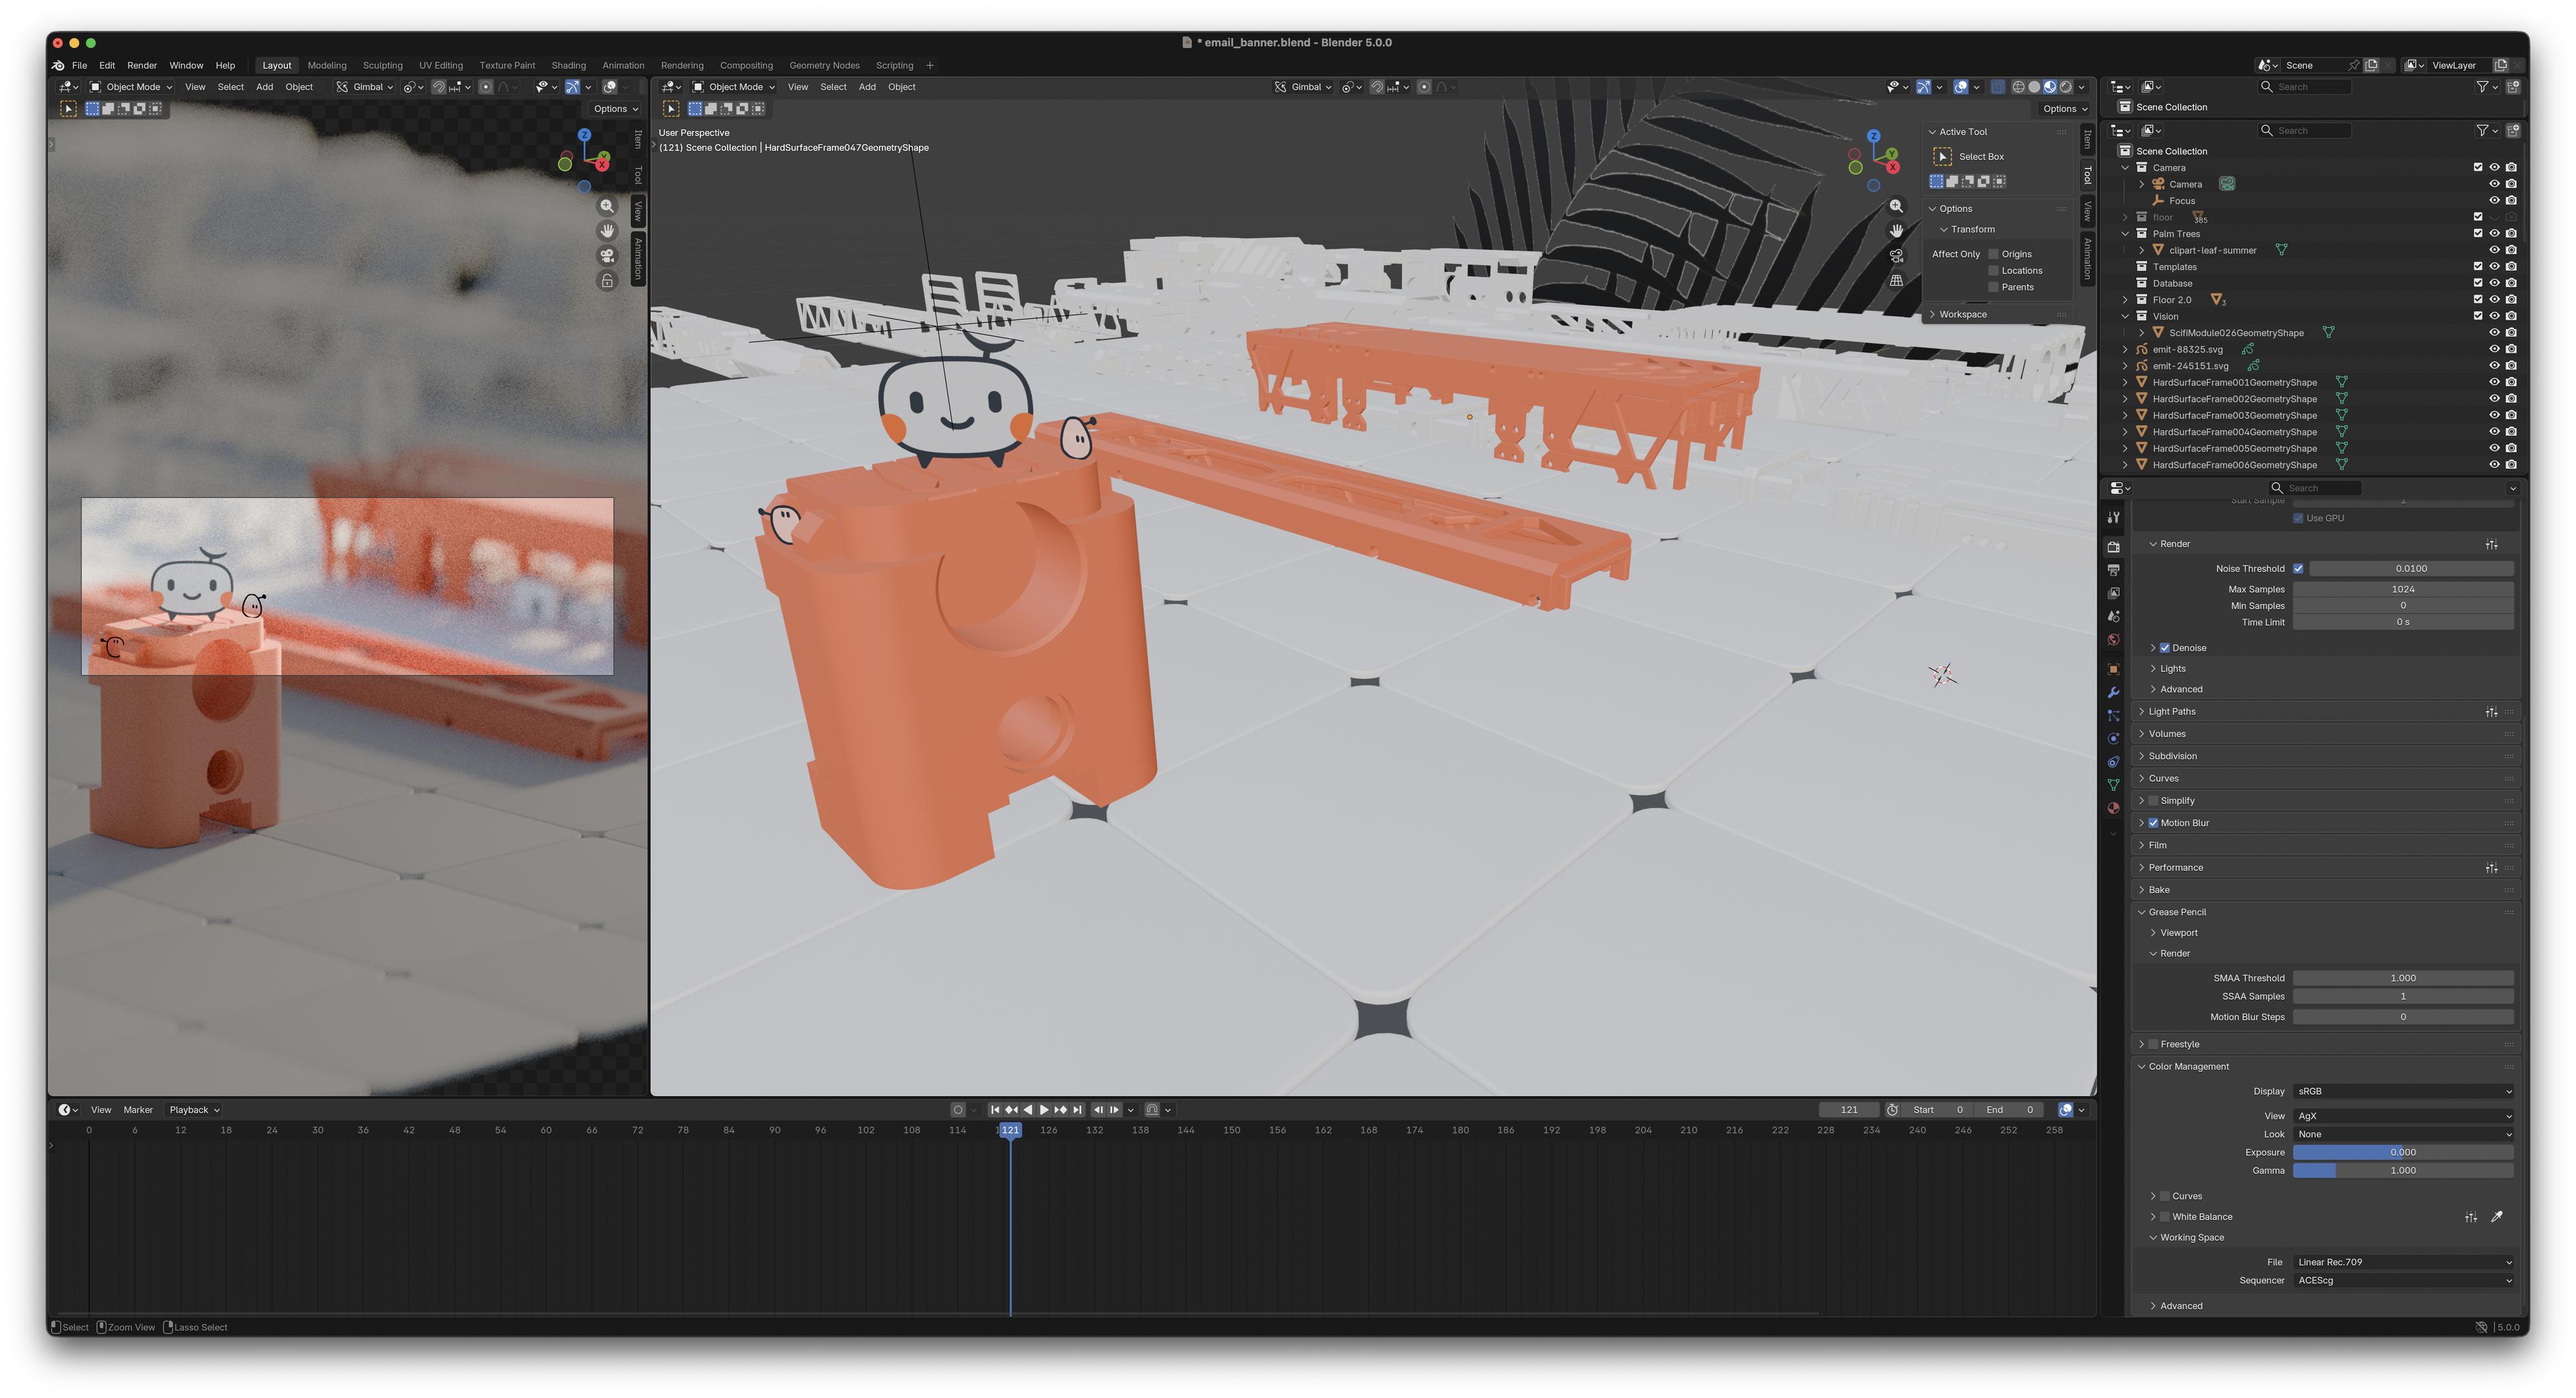Enable the Simplify checkbox
Screen dimensions: 2576x1398
(2153, 801)
